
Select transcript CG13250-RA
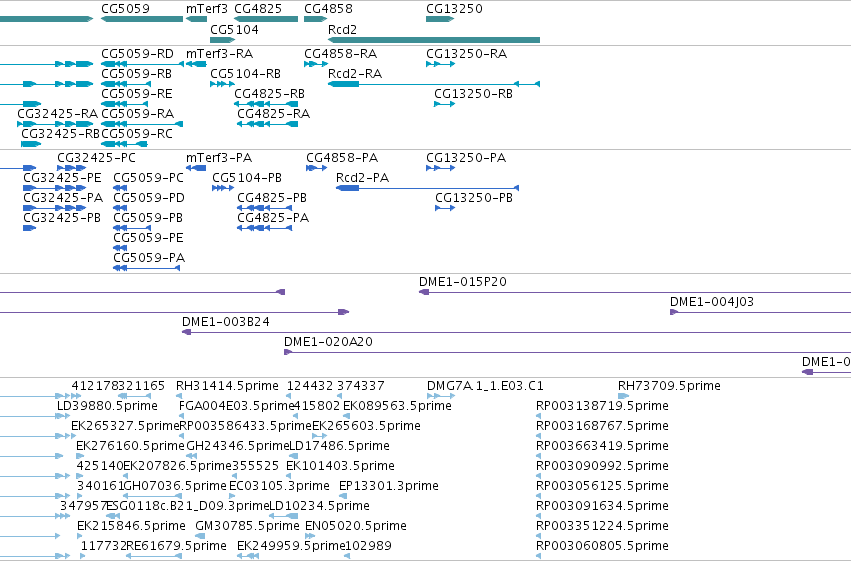440,64
